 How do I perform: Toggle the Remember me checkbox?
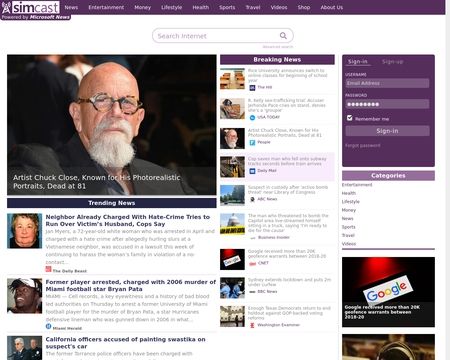[x=349, y=118]
